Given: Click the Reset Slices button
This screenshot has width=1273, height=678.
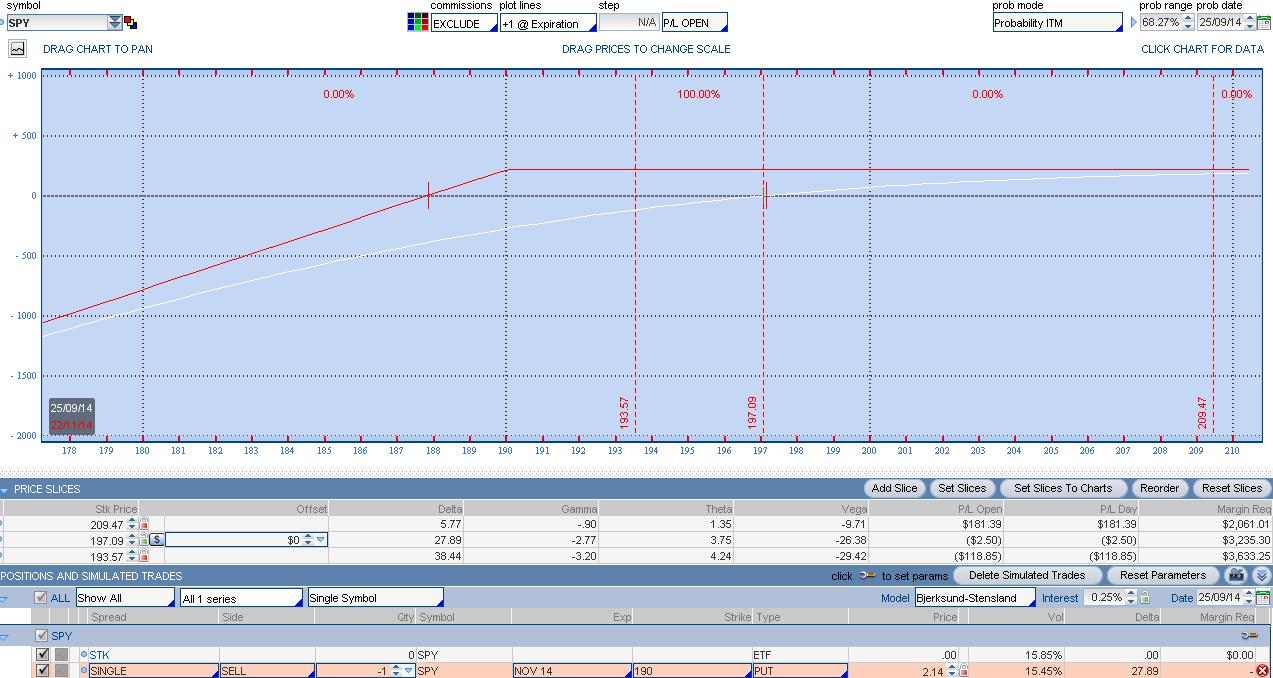Looking at the screenshot, I should point(1232,488).
